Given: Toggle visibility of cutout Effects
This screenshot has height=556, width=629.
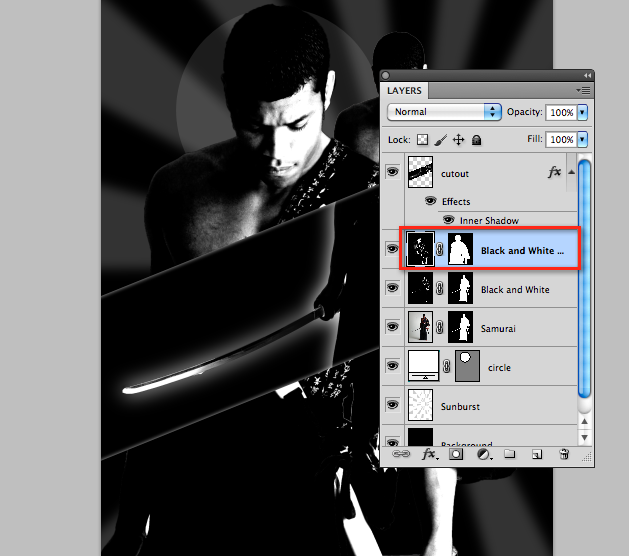Looking at the screenshot, I should (x=430, y=201).
